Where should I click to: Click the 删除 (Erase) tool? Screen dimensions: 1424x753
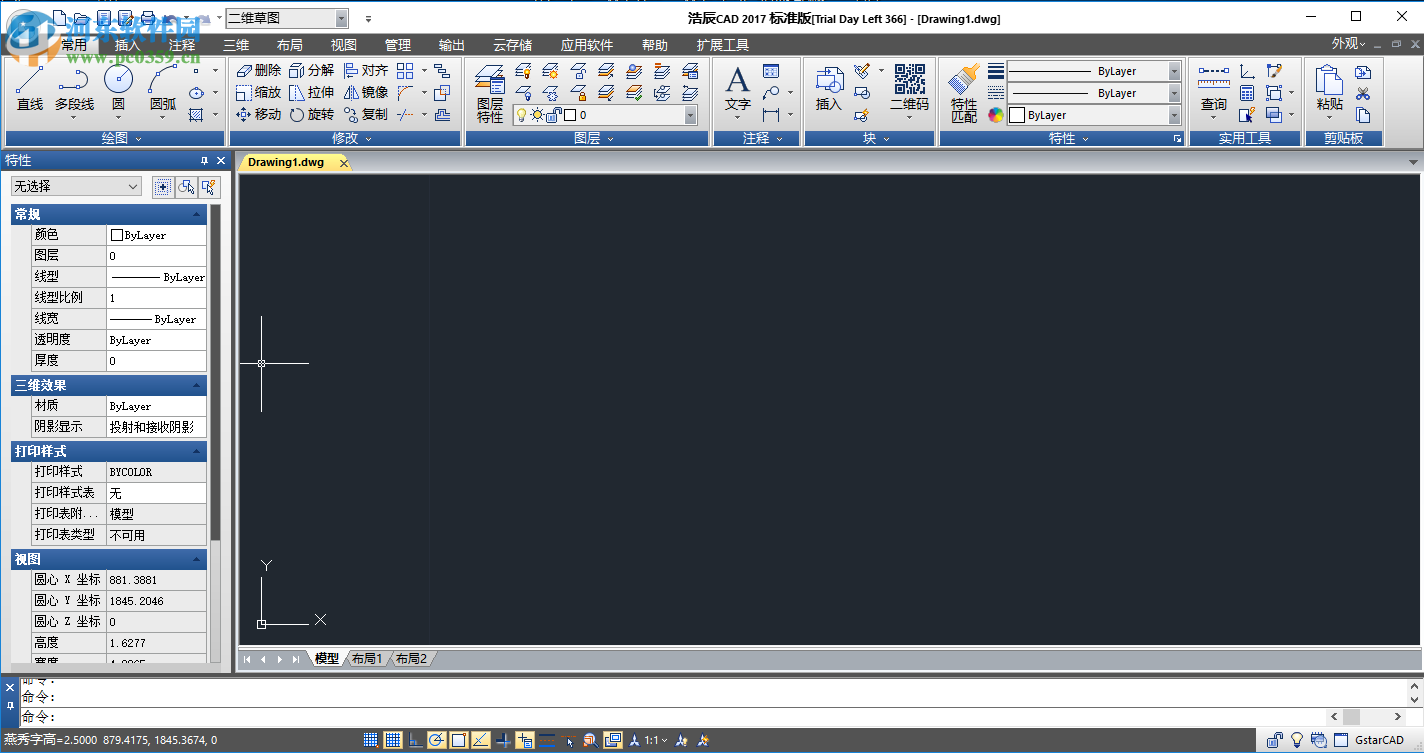(x=258, y=70)
